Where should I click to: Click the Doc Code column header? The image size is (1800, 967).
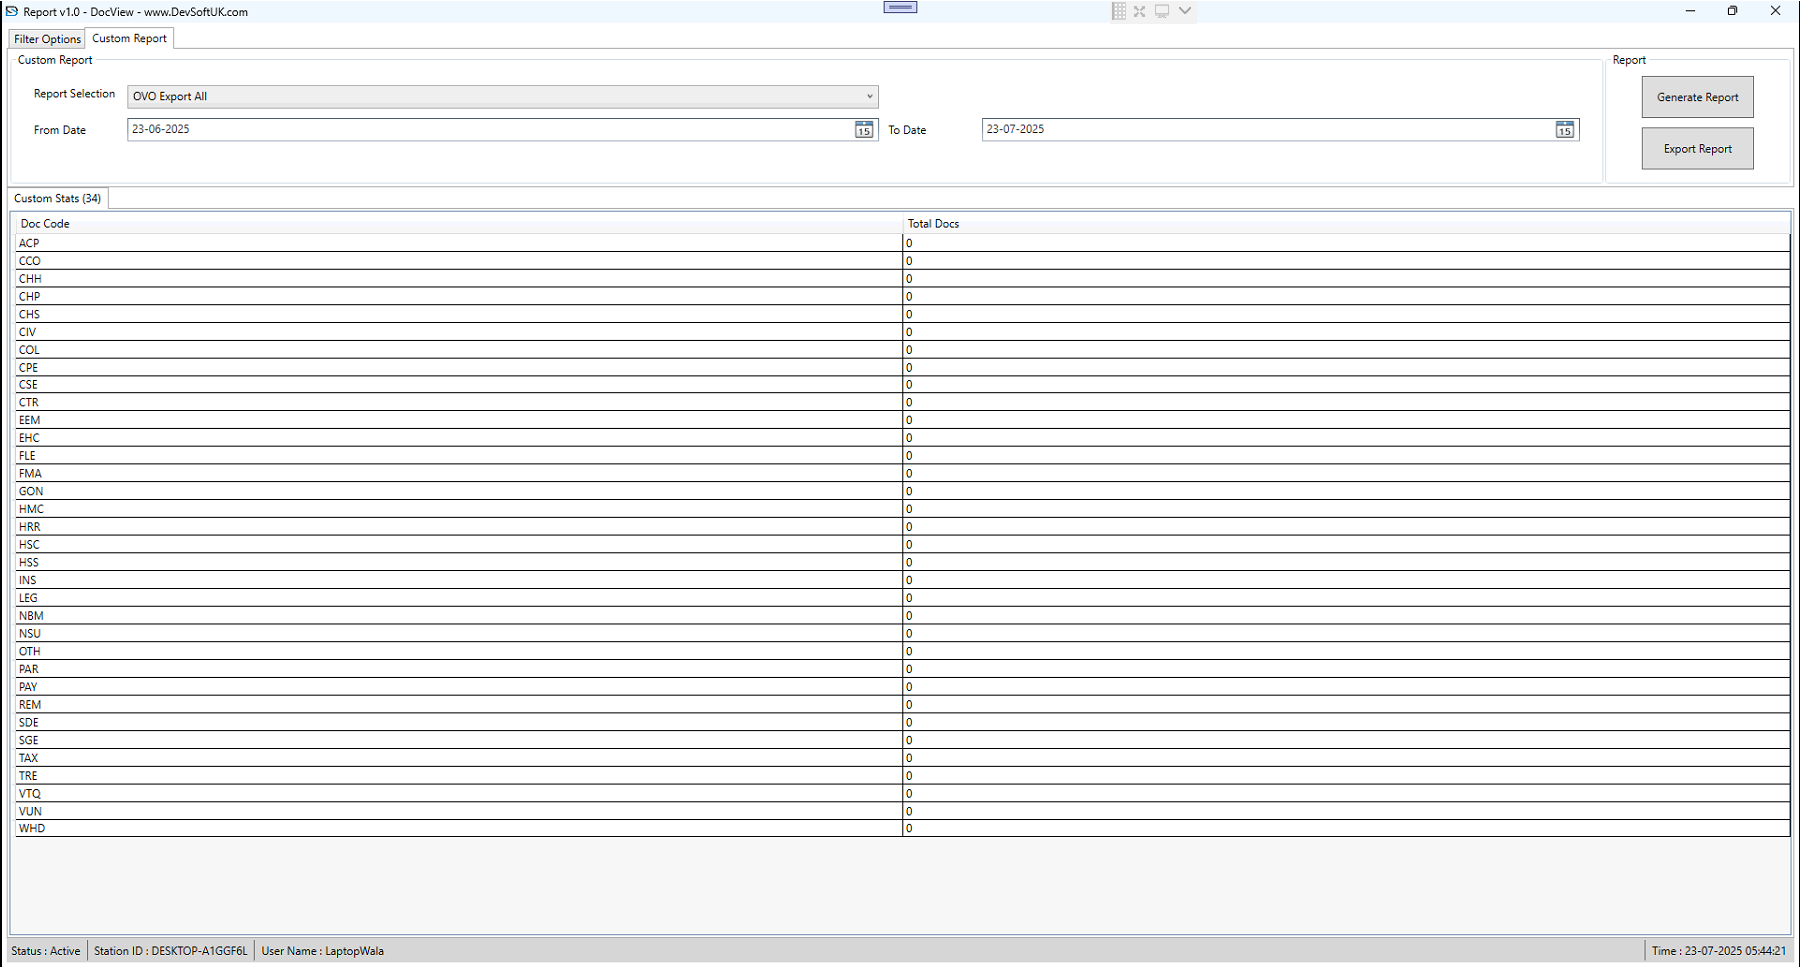pos(44,223)
